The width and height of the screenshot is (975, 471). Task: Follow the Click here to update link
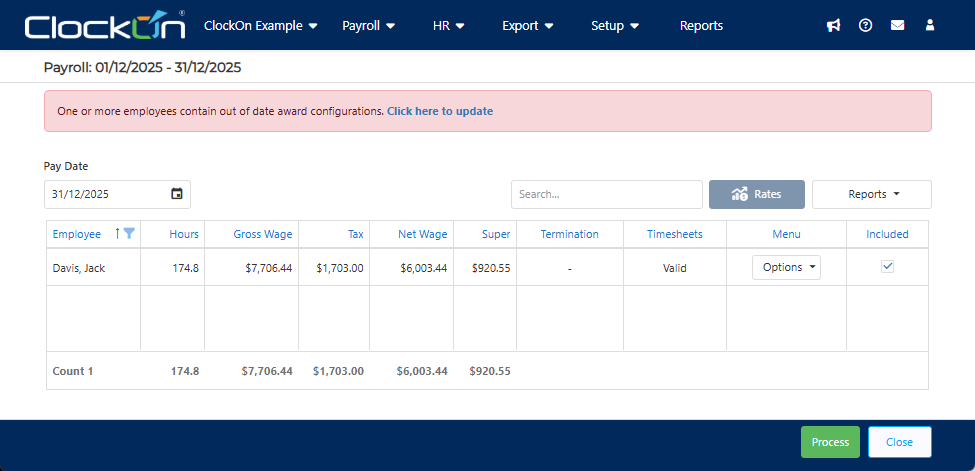pos(440,111)
